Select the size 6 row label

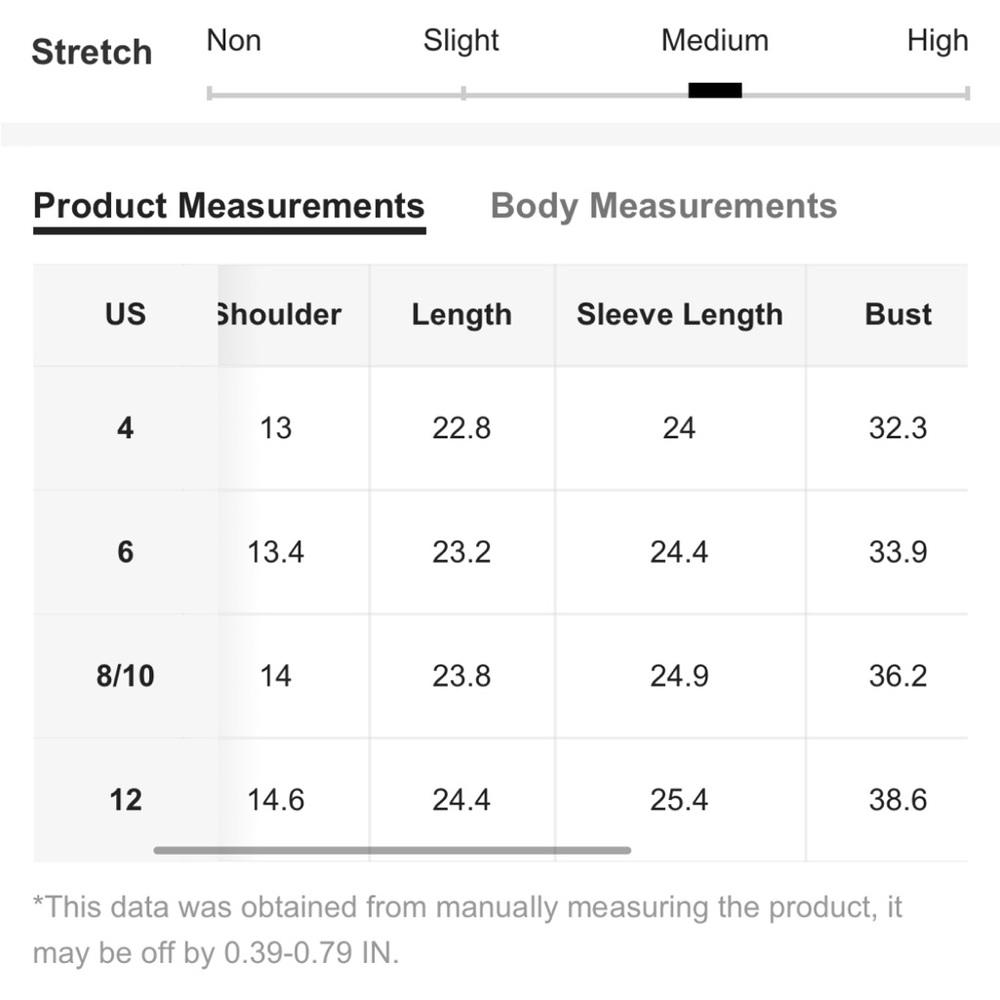(x=125, y=552)
